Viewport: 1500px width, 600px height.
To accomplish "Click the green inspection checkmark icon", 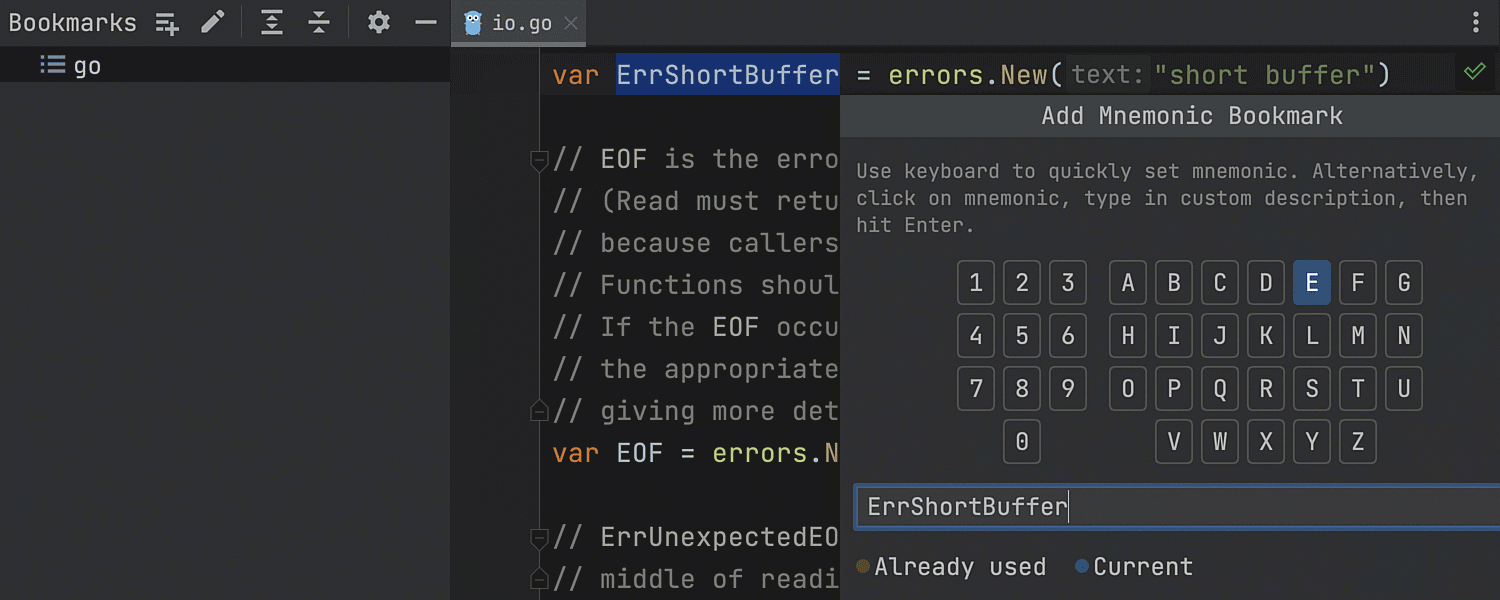I will [x=1474, y=72].
